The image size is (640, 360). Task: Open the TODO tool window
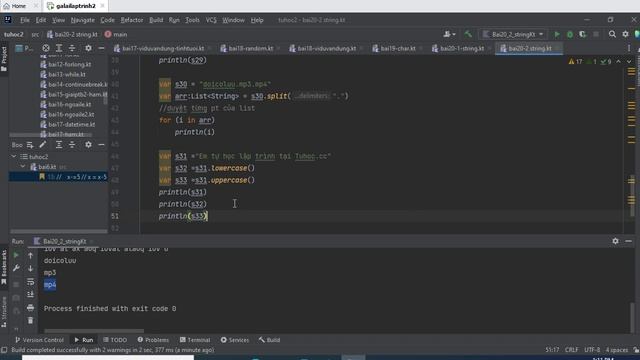pyautogui.click(x=115, y=340)
